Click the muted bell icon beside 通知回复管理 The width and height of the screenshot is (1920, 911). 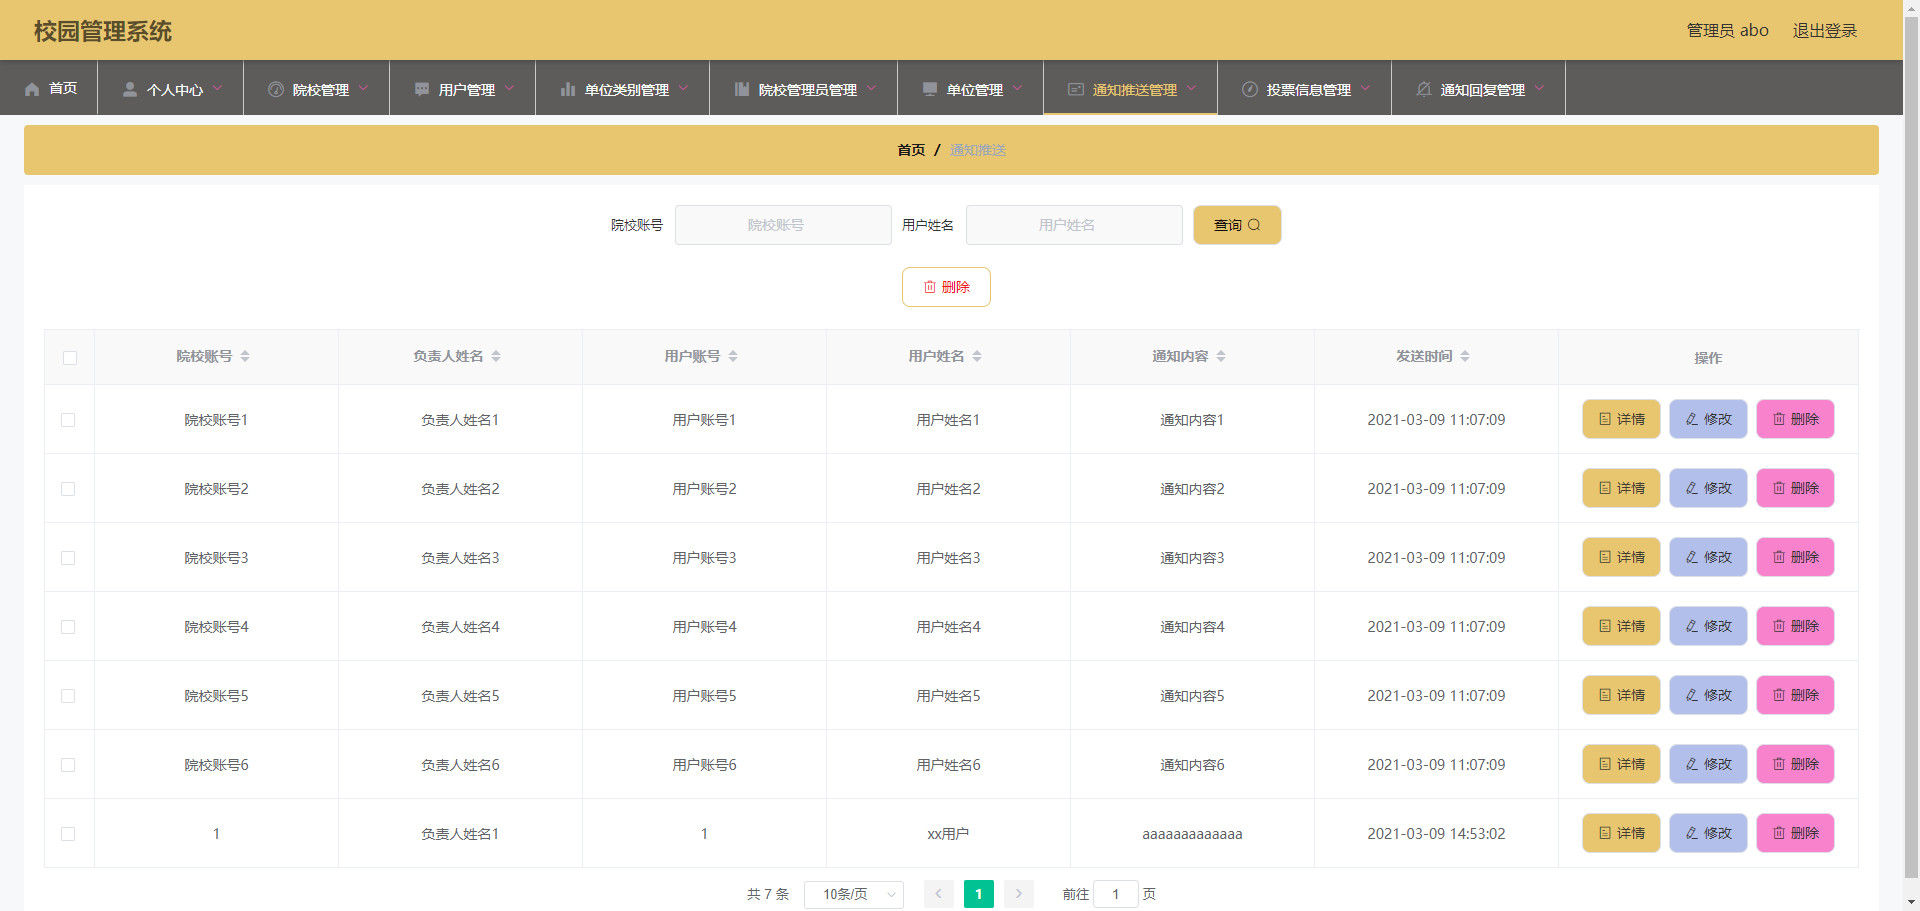point(1424,89)
